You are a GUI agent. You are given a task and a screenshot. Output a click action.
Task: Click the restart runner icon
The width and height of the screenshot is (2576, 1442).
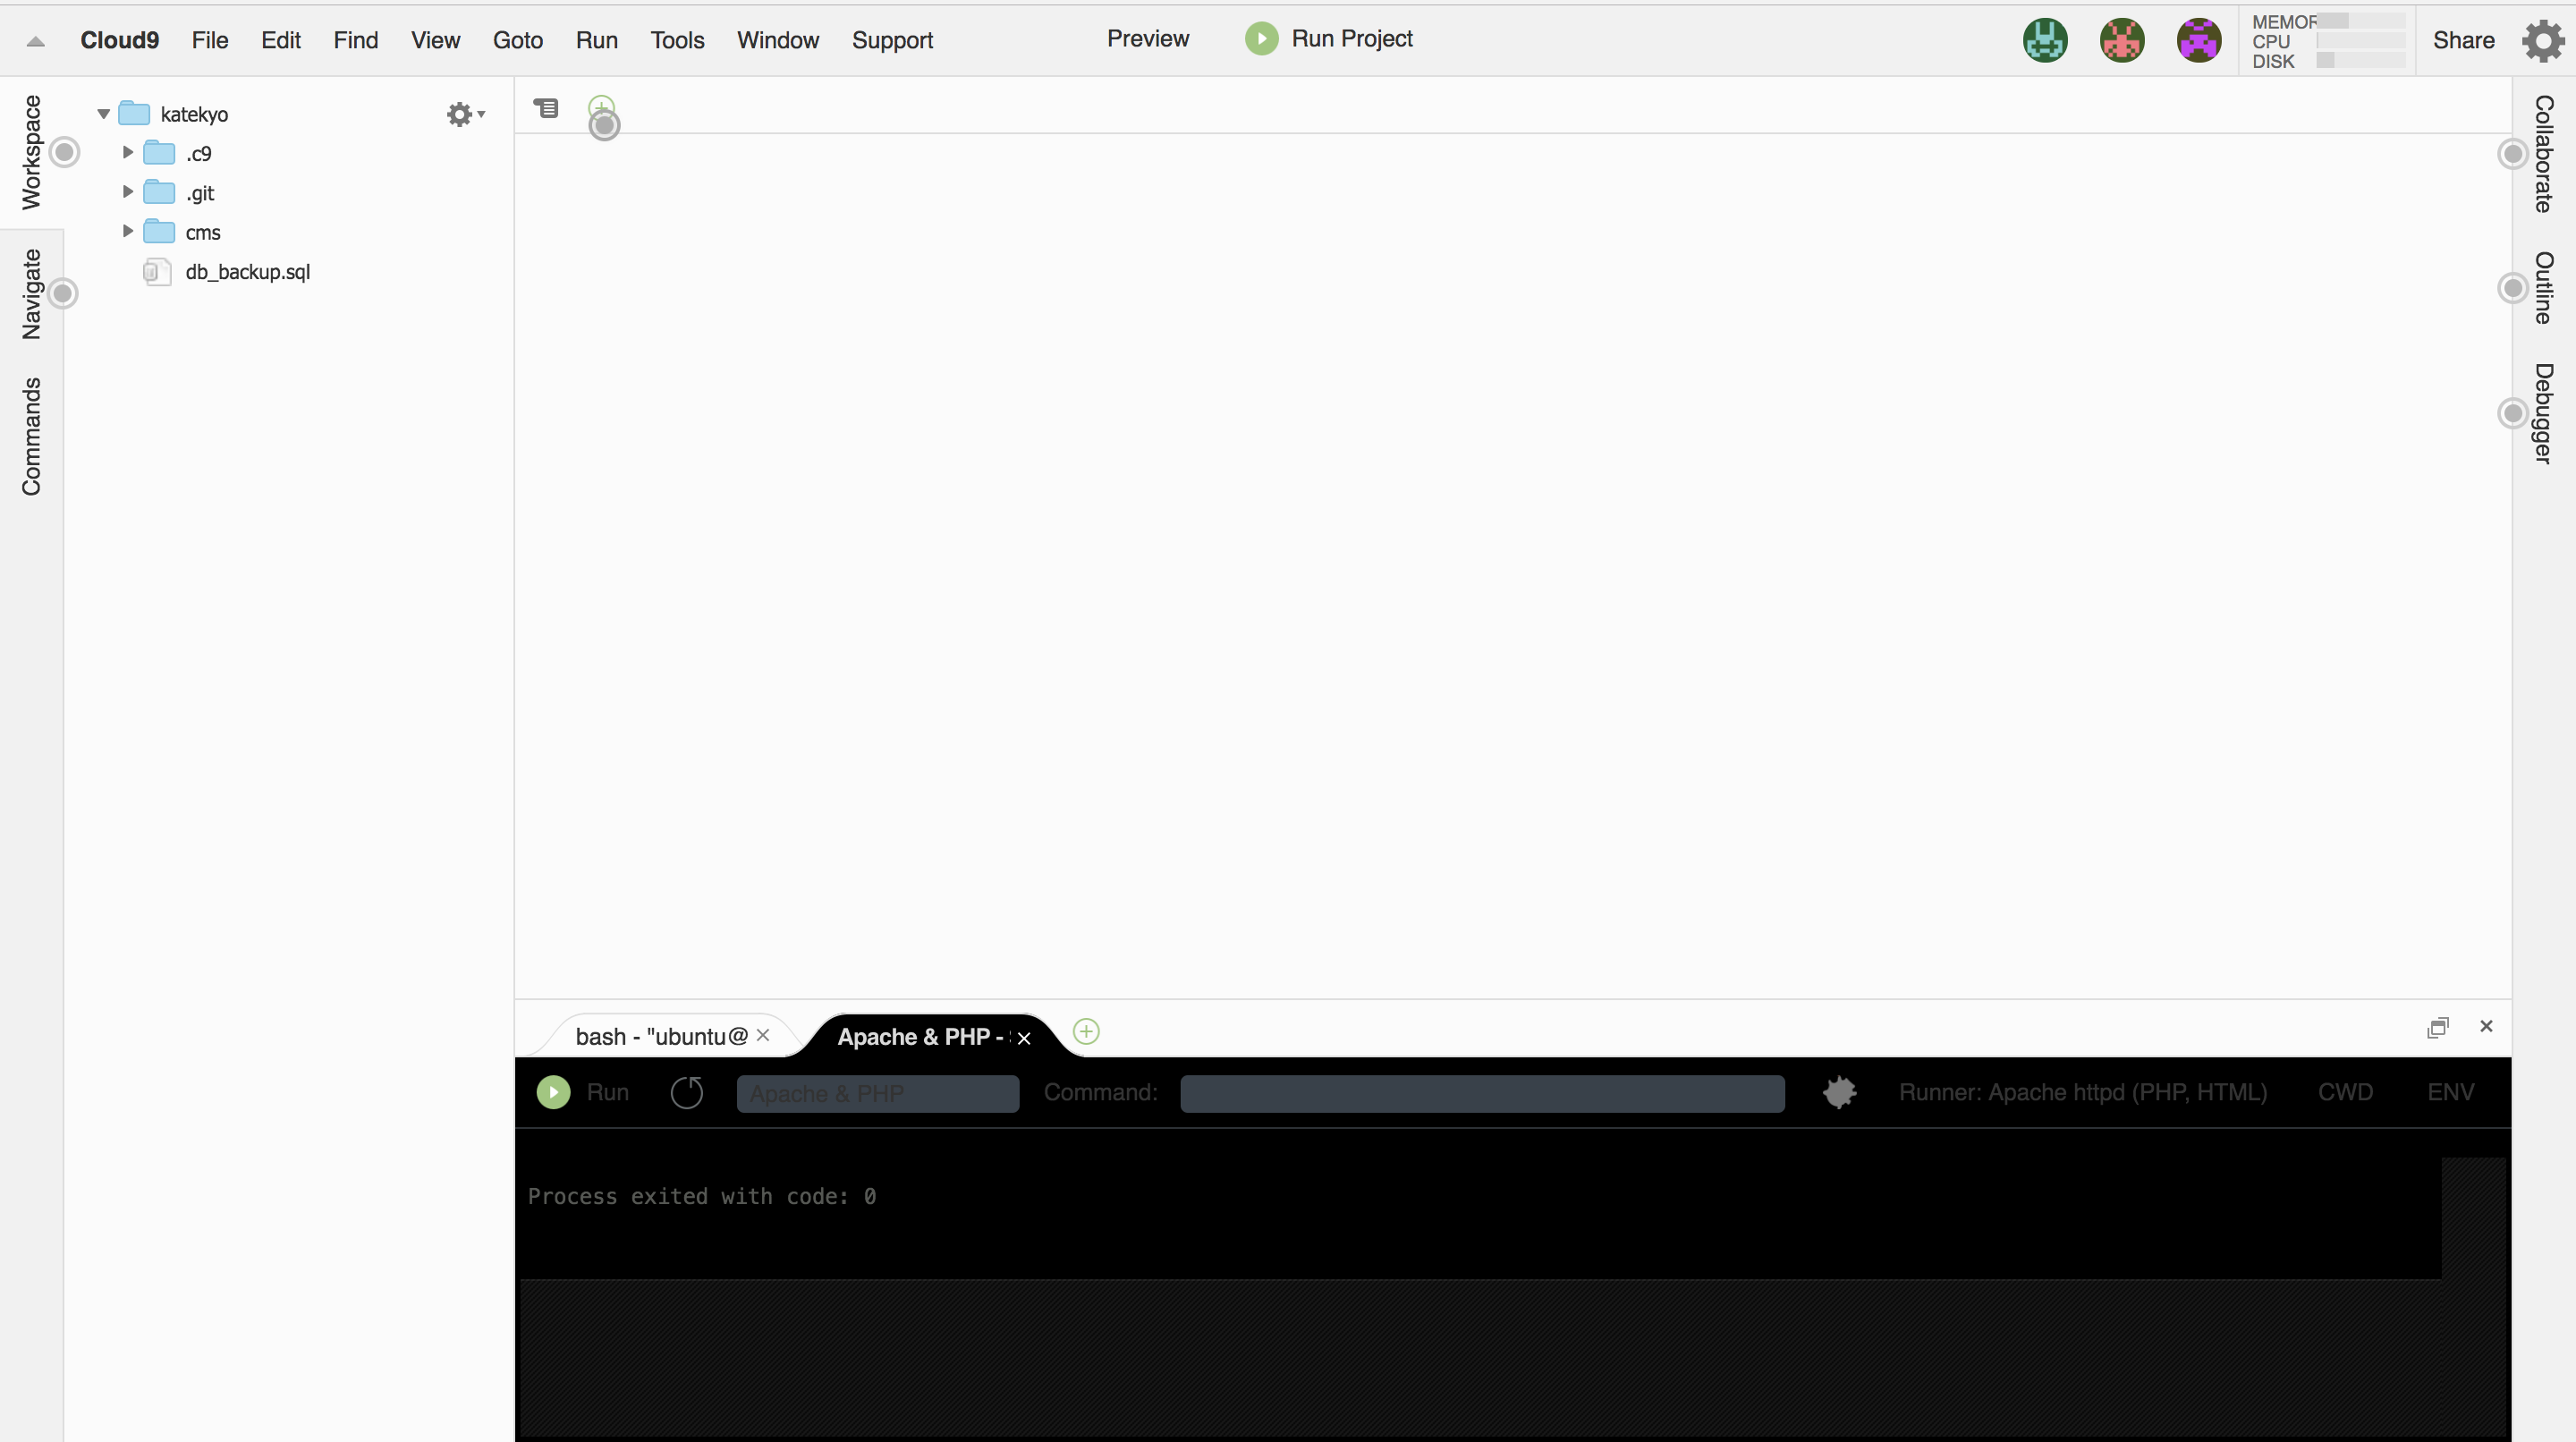coord(687,1093)
